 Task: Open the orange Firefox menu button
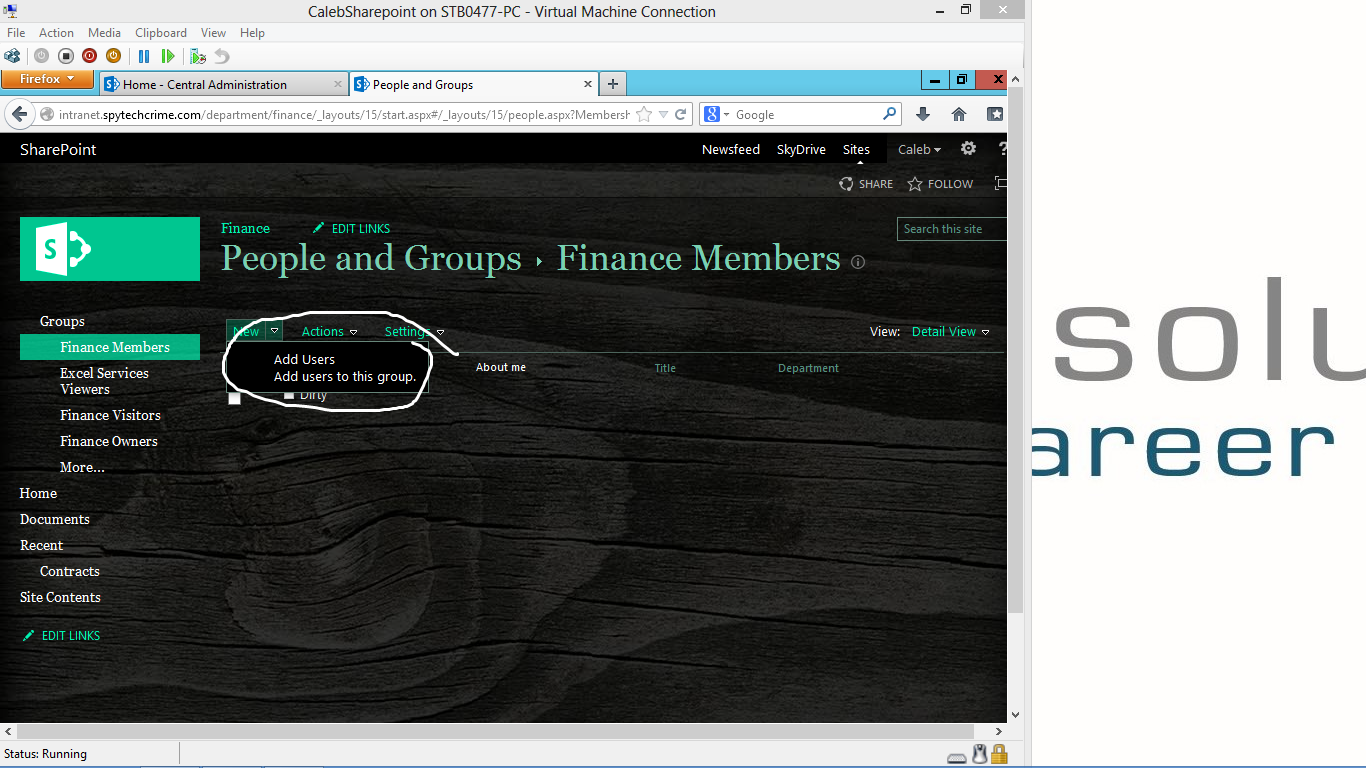click(x=47, y=79)
